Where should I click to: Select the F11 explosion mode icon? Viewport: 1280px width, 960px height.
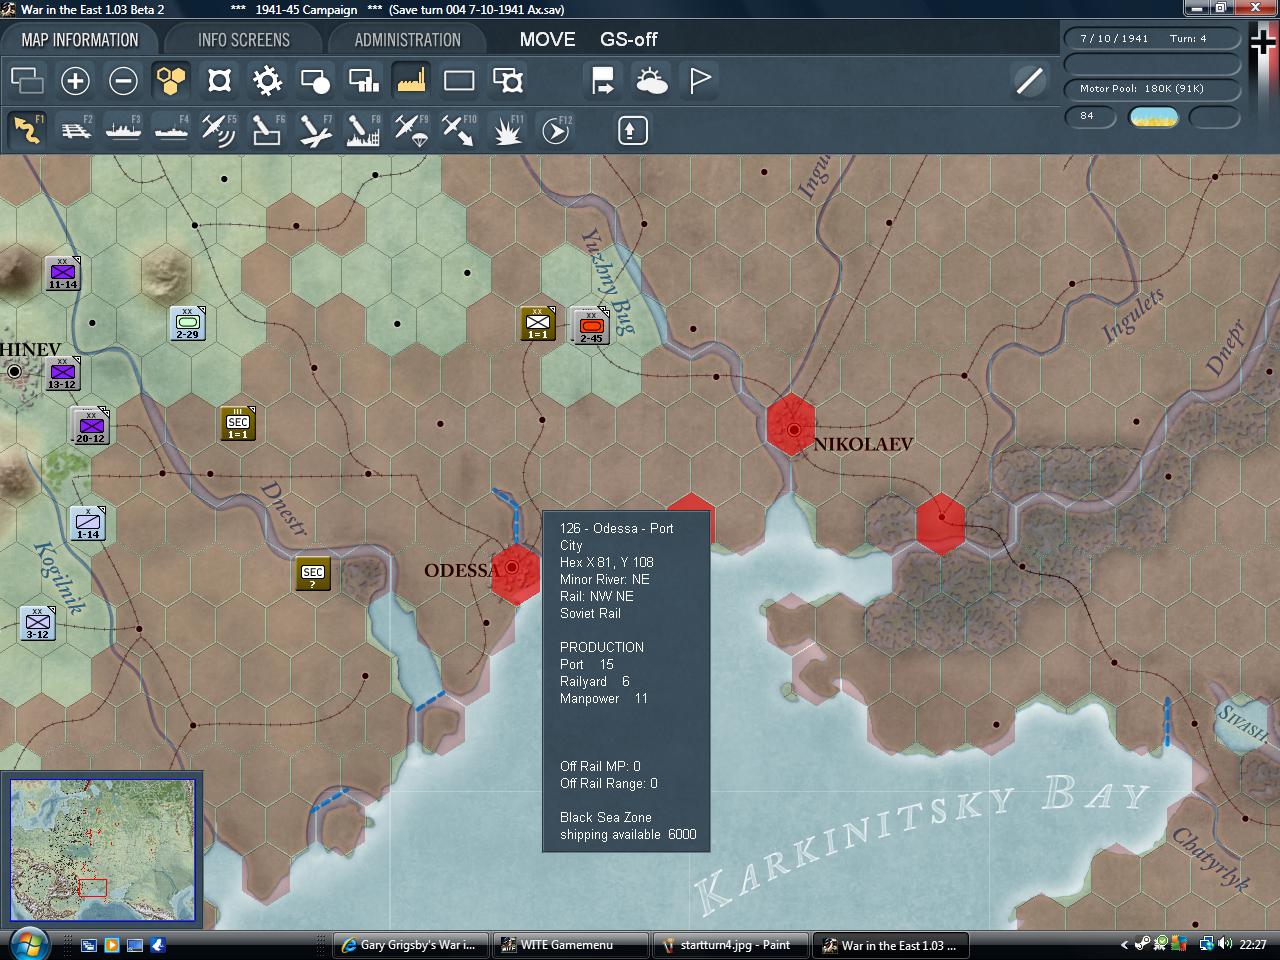507,130
